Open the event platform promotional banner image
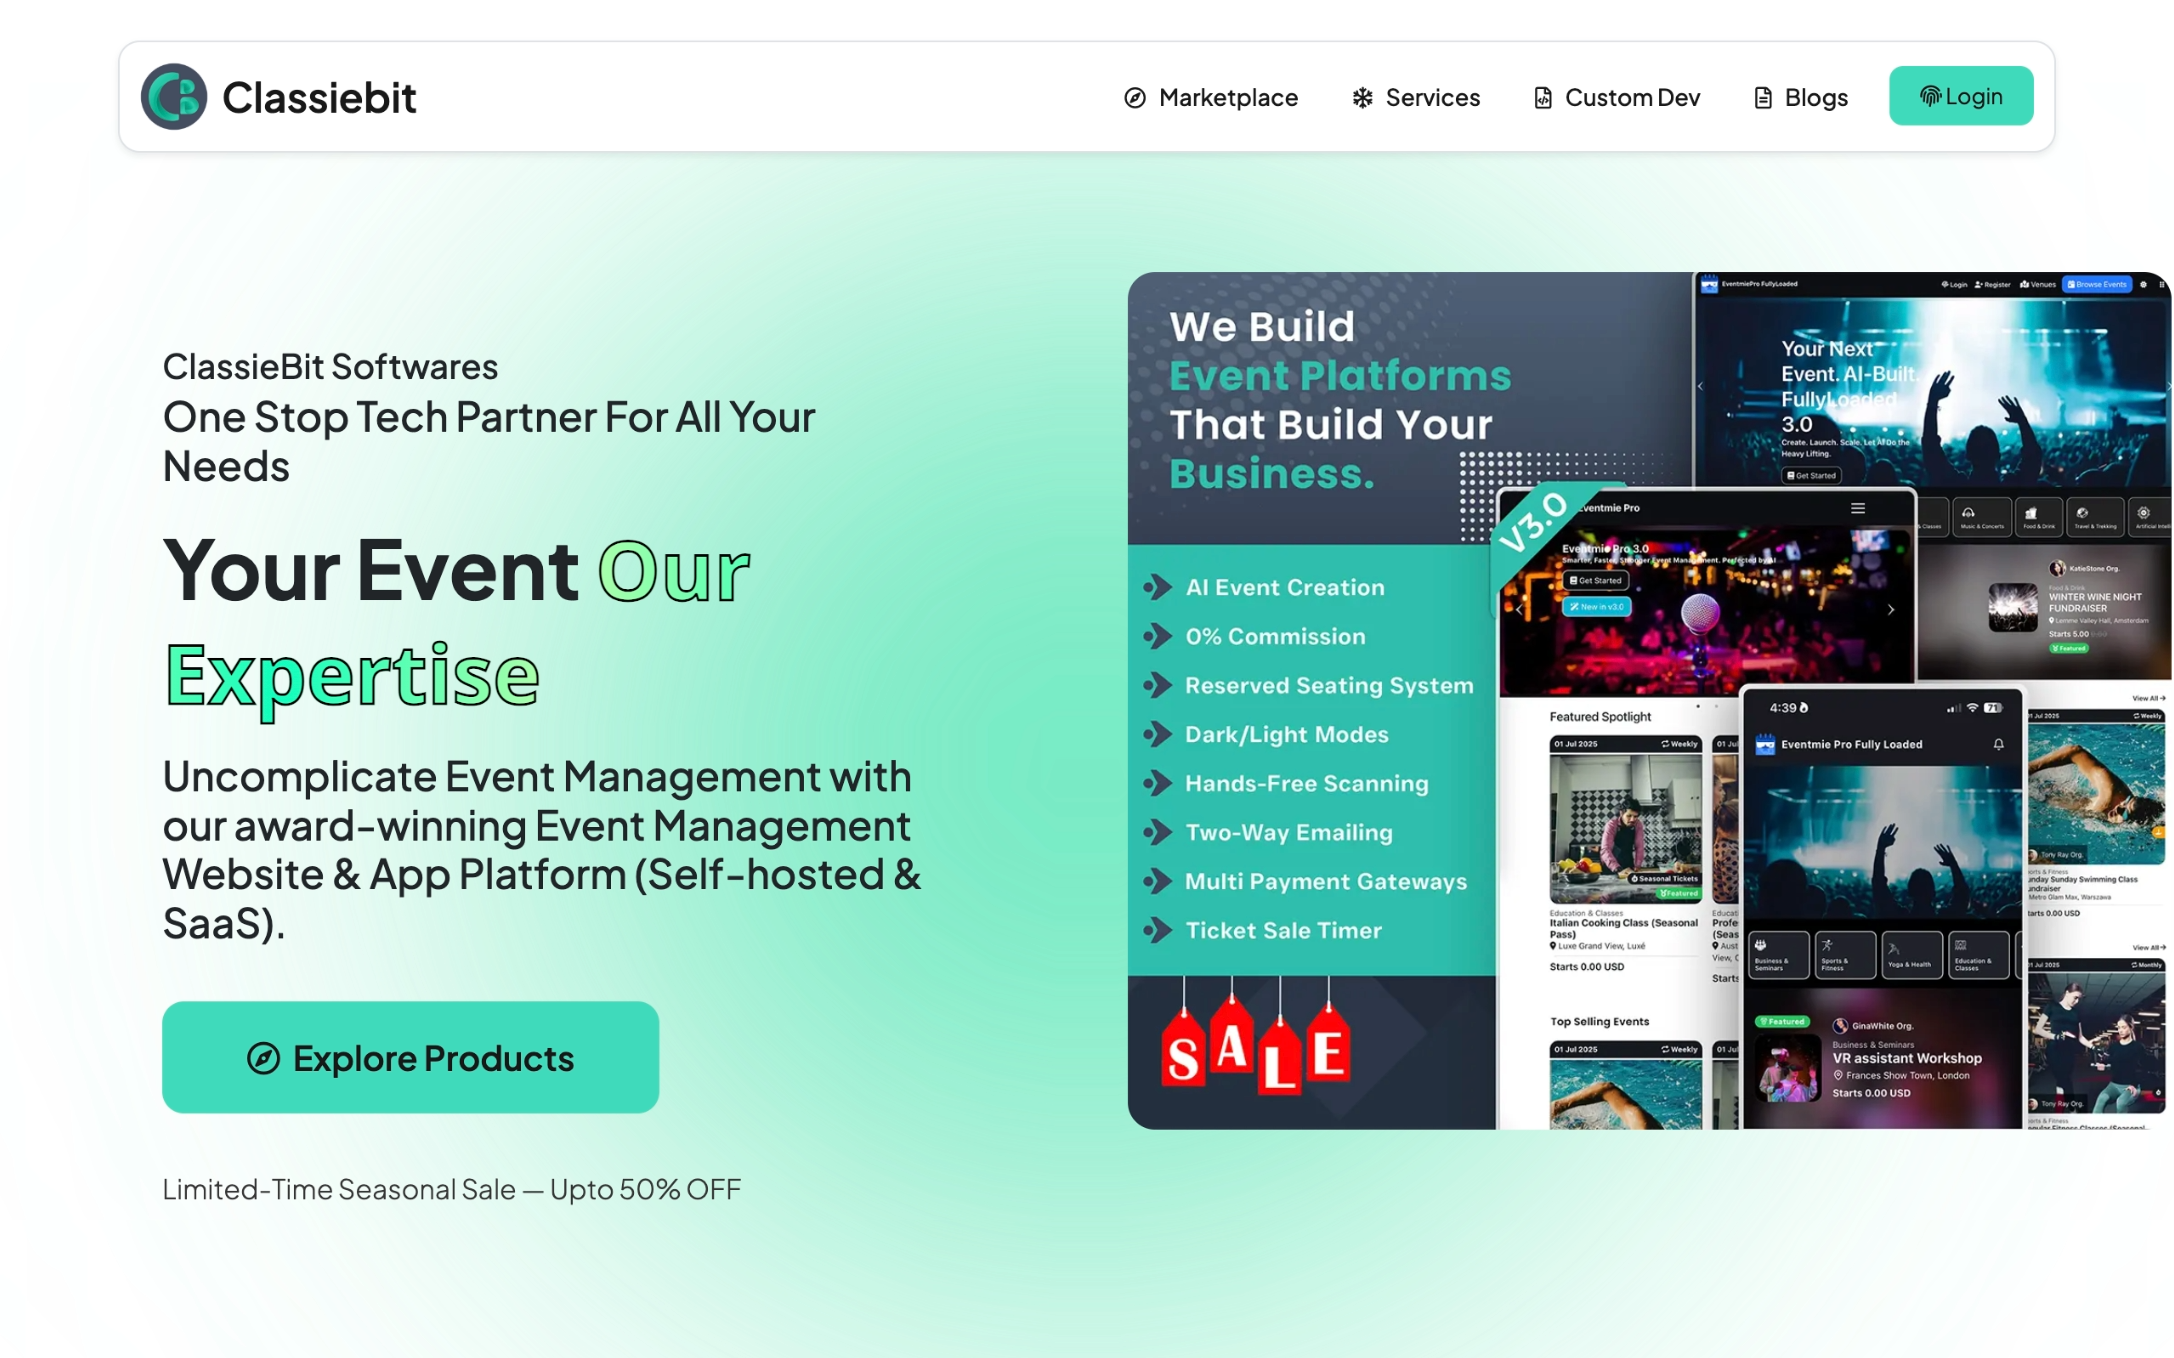This screenshot has width=2174, height=1358. [x=1650, y=701]
